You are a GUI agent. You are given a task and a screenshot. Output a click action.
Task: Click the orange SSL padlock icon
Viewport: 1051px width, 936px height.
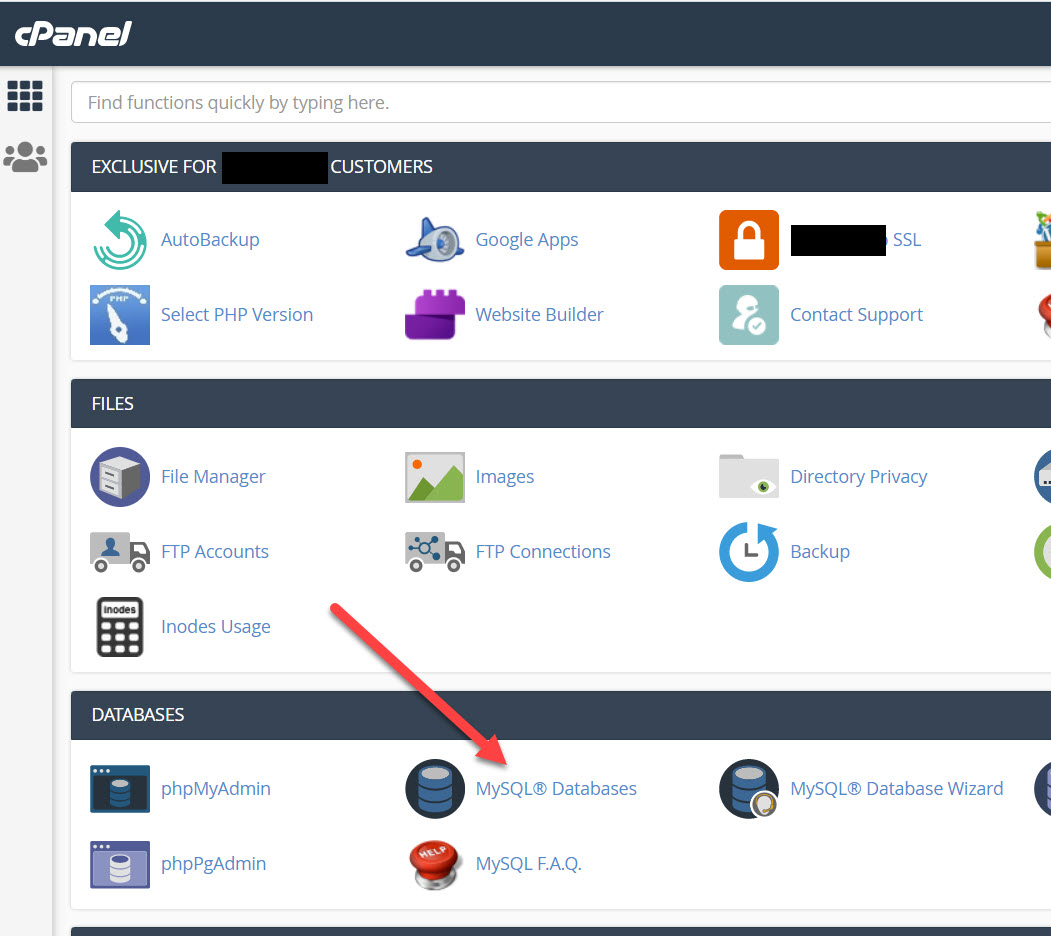pos(749,240)
